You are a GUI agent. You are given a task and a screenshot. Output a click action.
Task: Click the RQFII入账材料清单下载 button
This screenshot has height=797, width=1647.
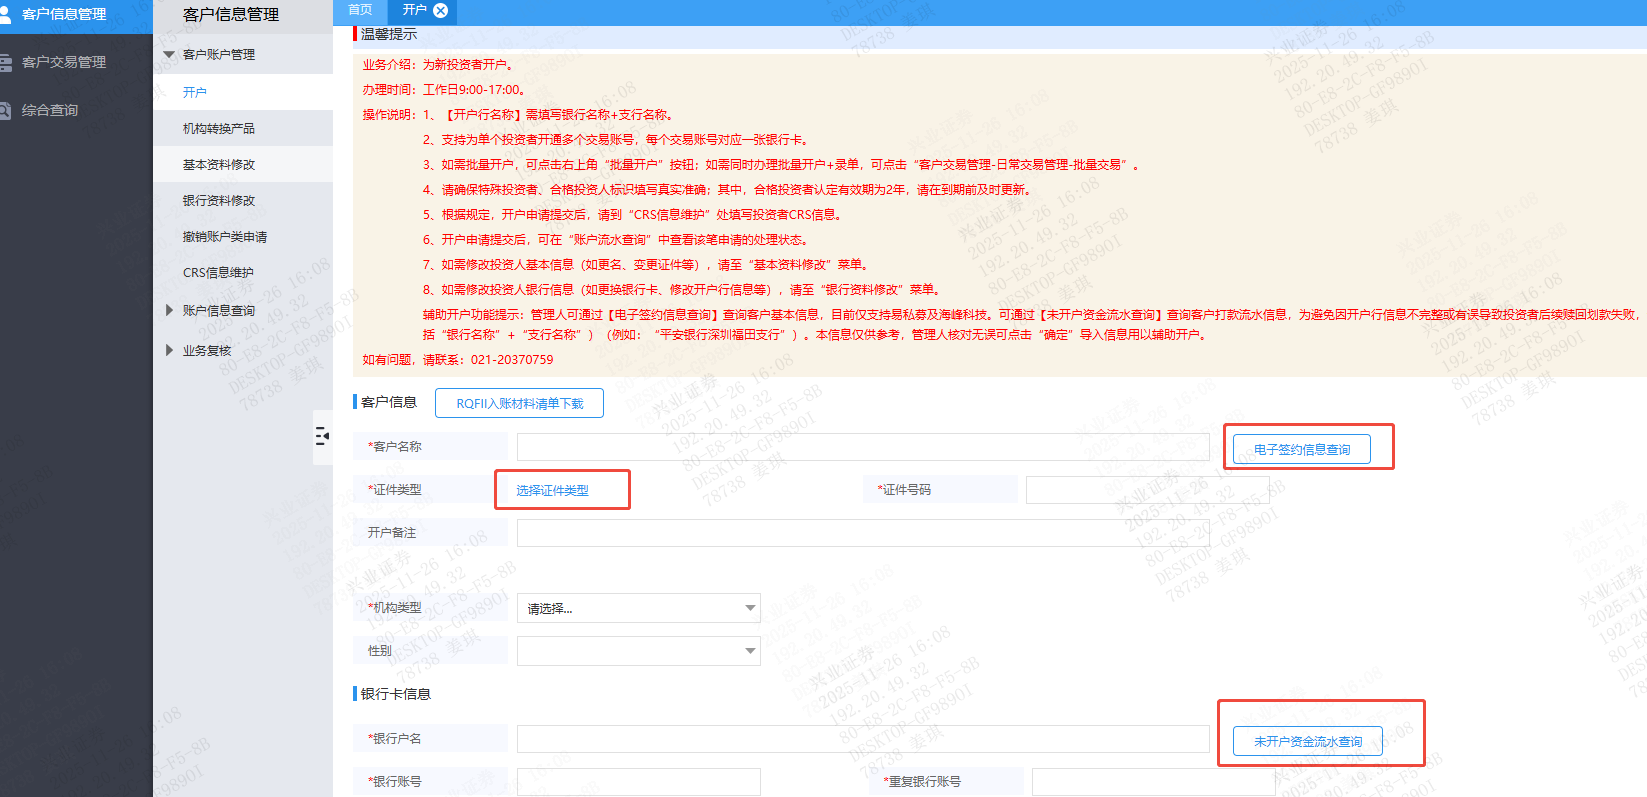pos(519,403)
